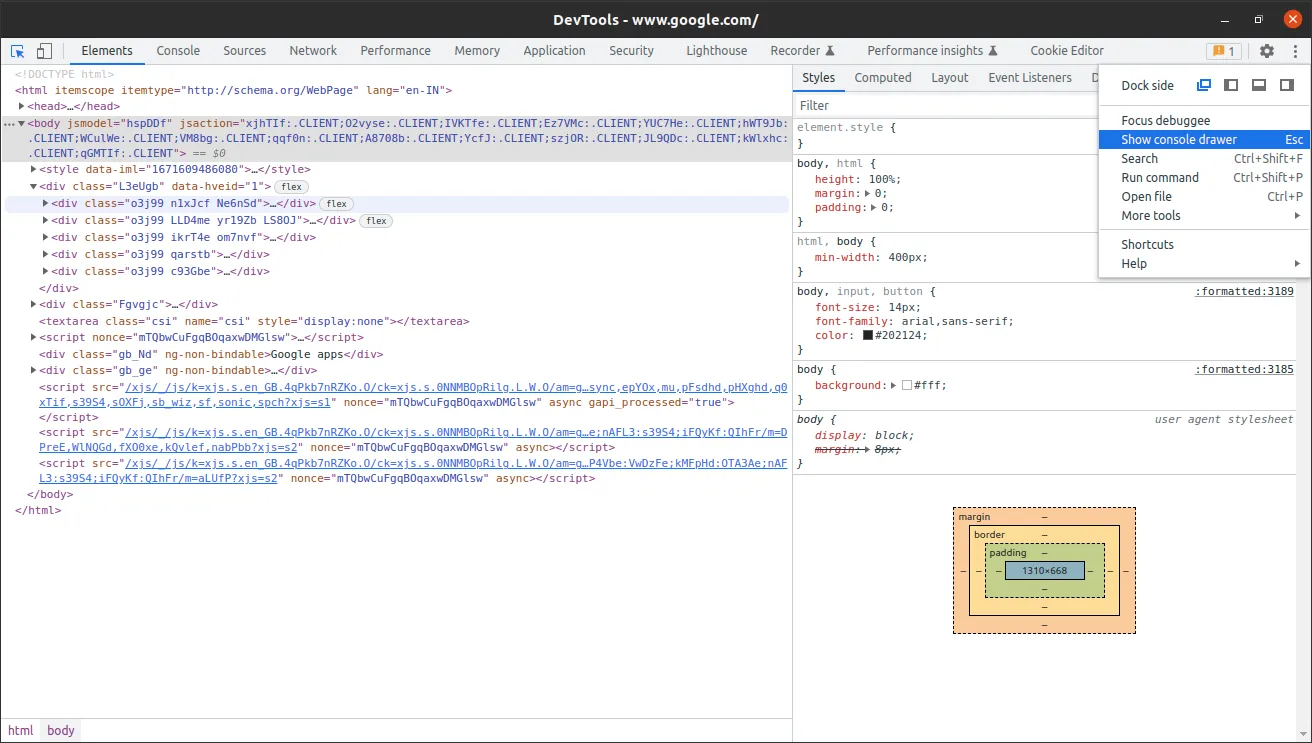Screen dimensions: 1312x743
Task: Select the textarea class csi element
Action: pyautogui.click(x=254, y=322)
